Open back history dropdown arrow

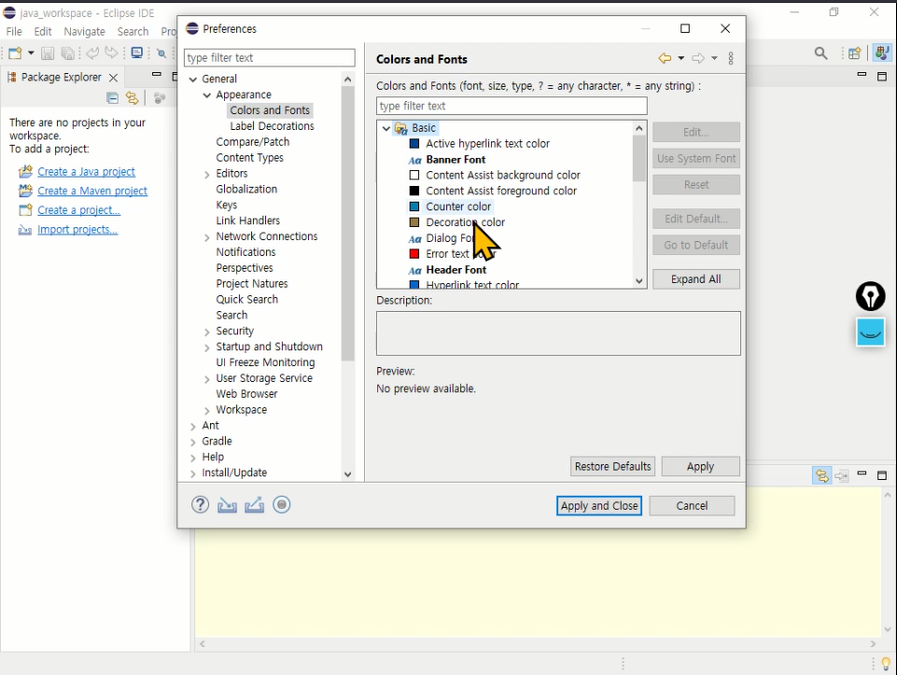point(681,58)
